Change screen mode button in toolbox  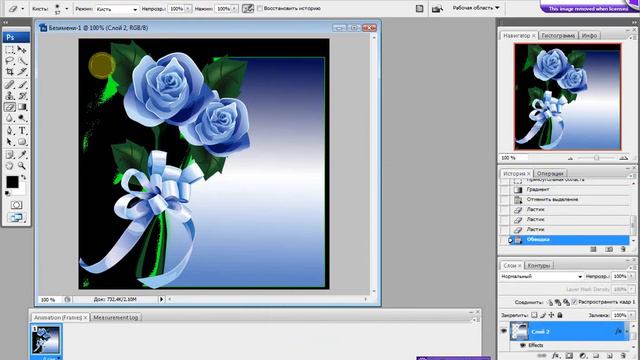[16, 218]
